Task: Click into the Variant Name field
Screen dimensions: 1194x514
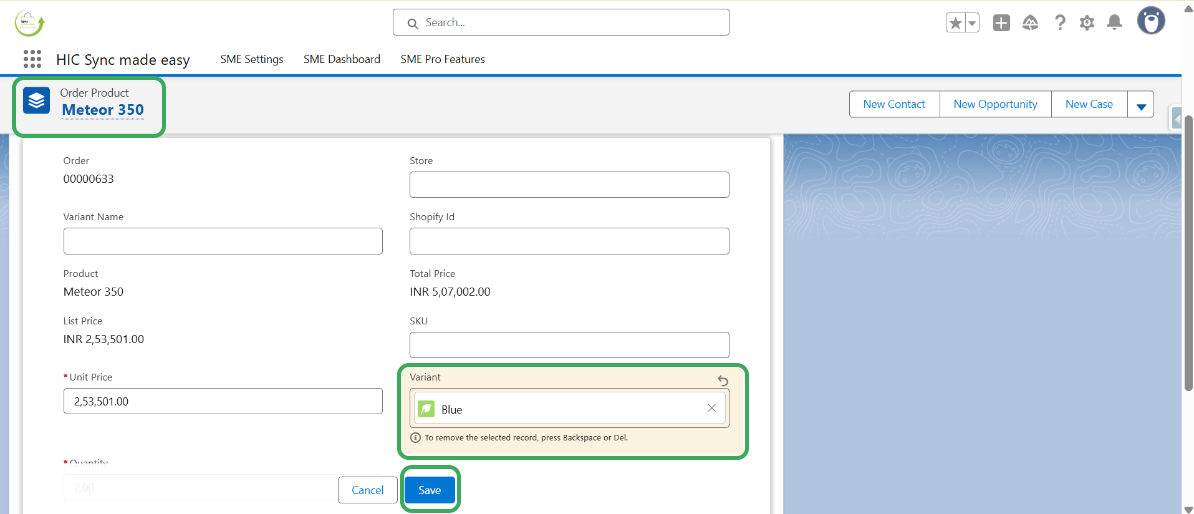Action: pyautogui.click(x=223, y=241)
